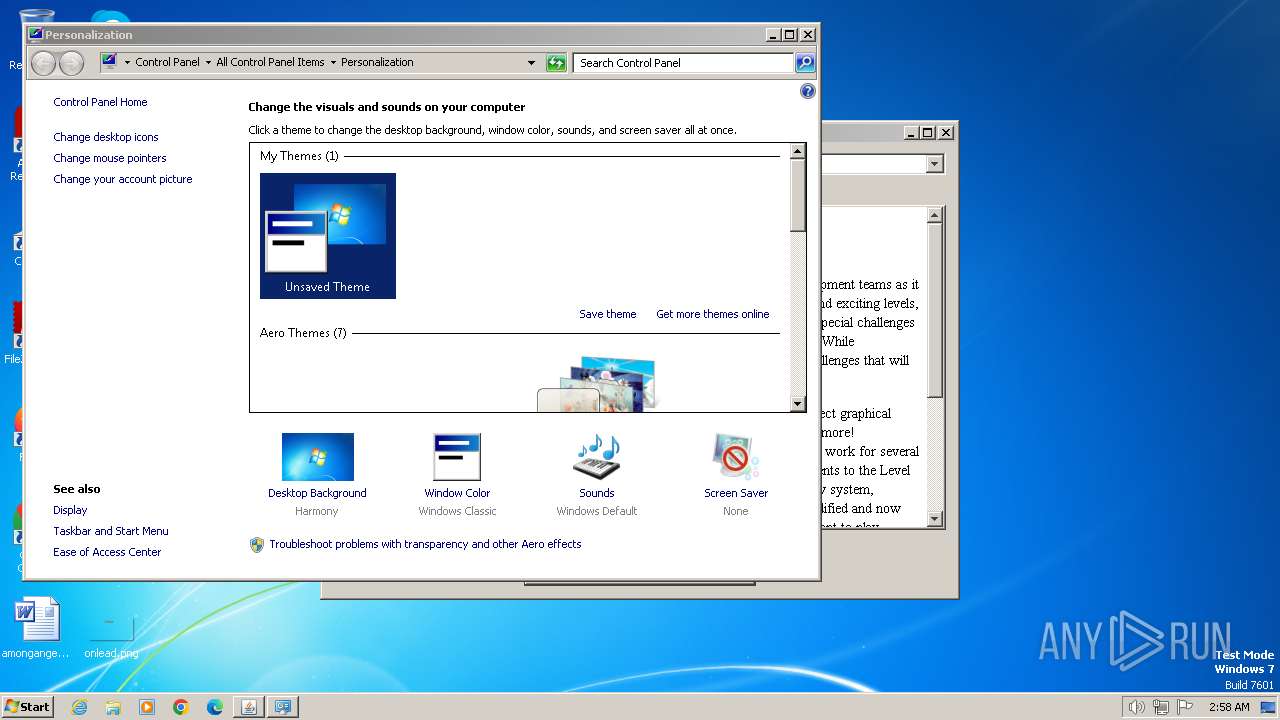Click themes list scroll up arrow
Image resolution: width=1280 pixels, height=720 pixels.
click(x=797, y=152)
